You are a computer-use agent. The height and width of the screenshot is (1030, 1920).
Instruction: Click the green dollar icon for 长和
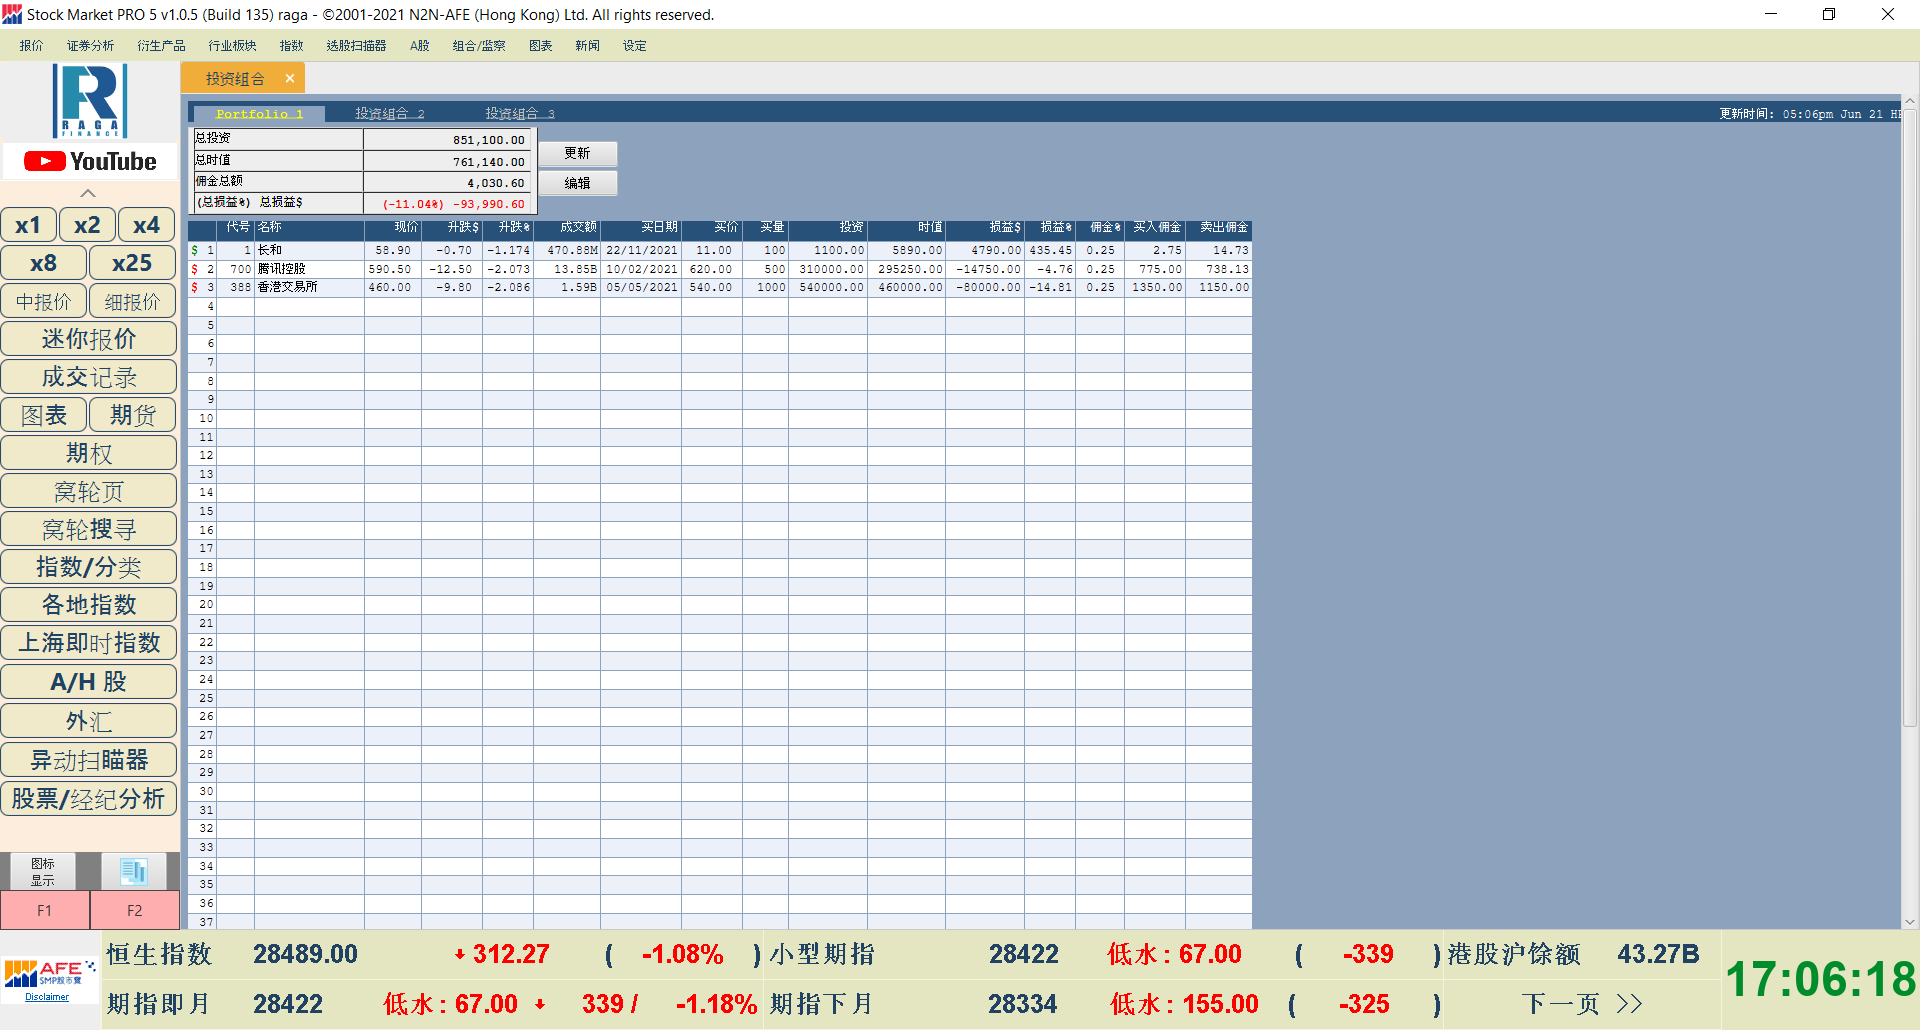click(195, 250)
